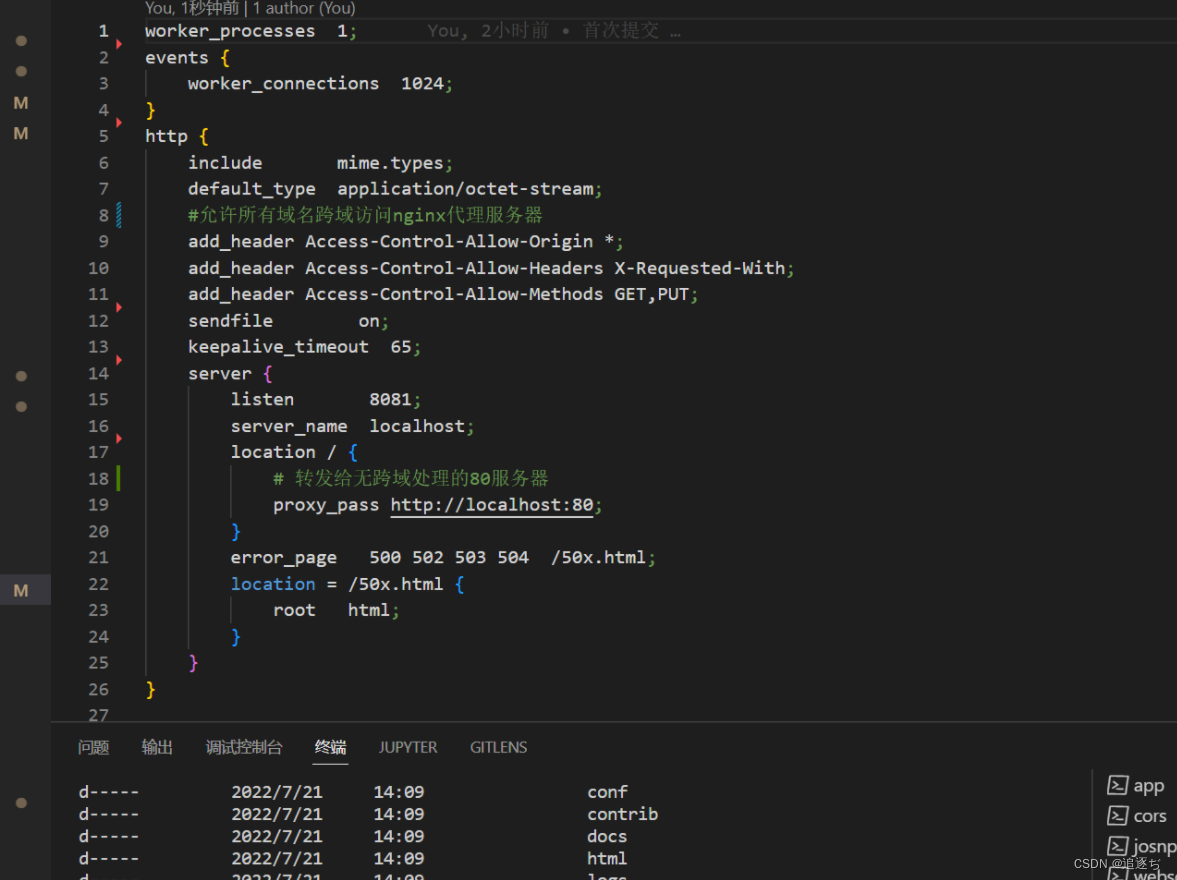Screen dimensions: 1177x880
Task: Open the JUPYTER panel tab
Action: click(407, 747)
